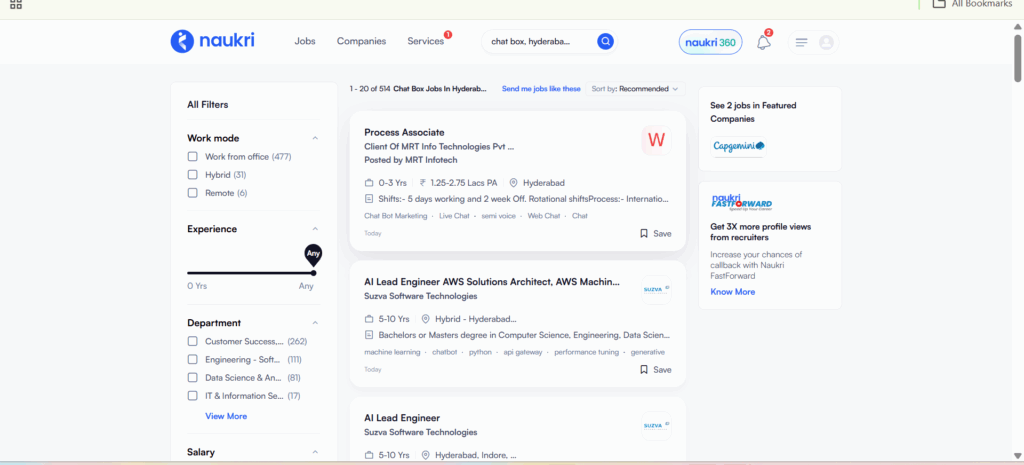Click the Capgemini featured company logo

pos(738,146)
